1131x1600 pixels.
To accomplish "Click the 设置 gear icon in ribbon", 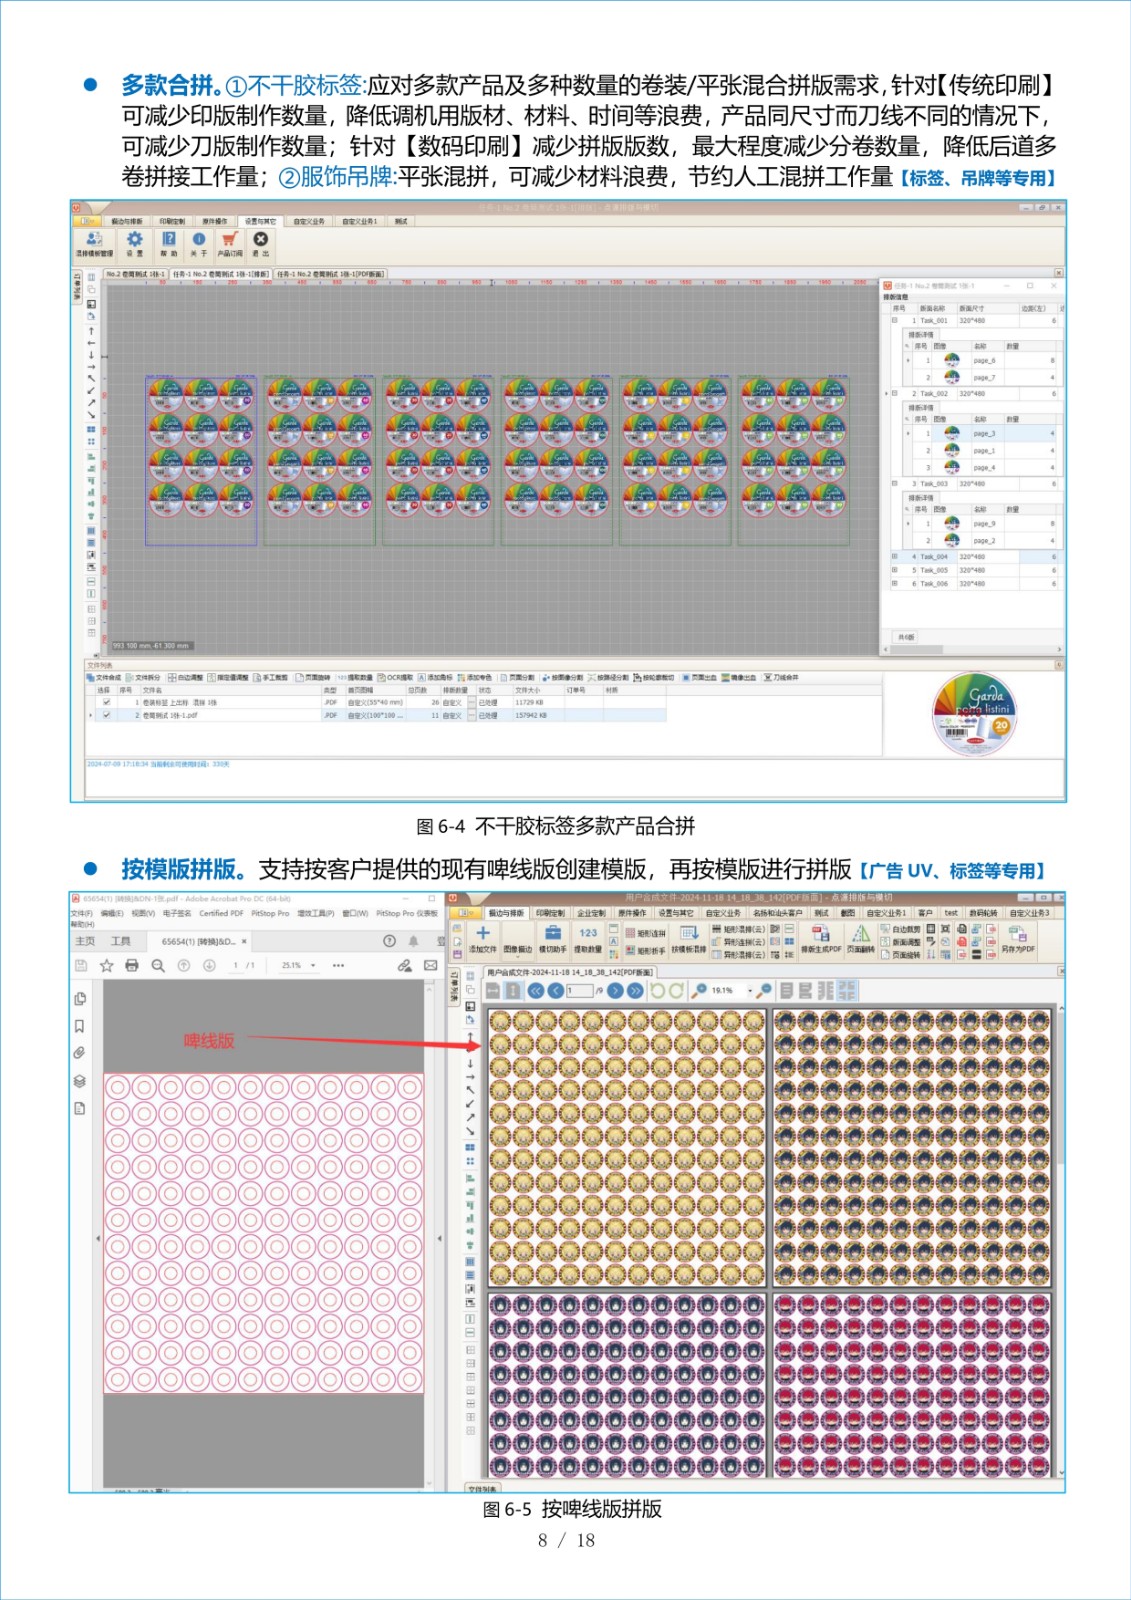I will 134,241.
